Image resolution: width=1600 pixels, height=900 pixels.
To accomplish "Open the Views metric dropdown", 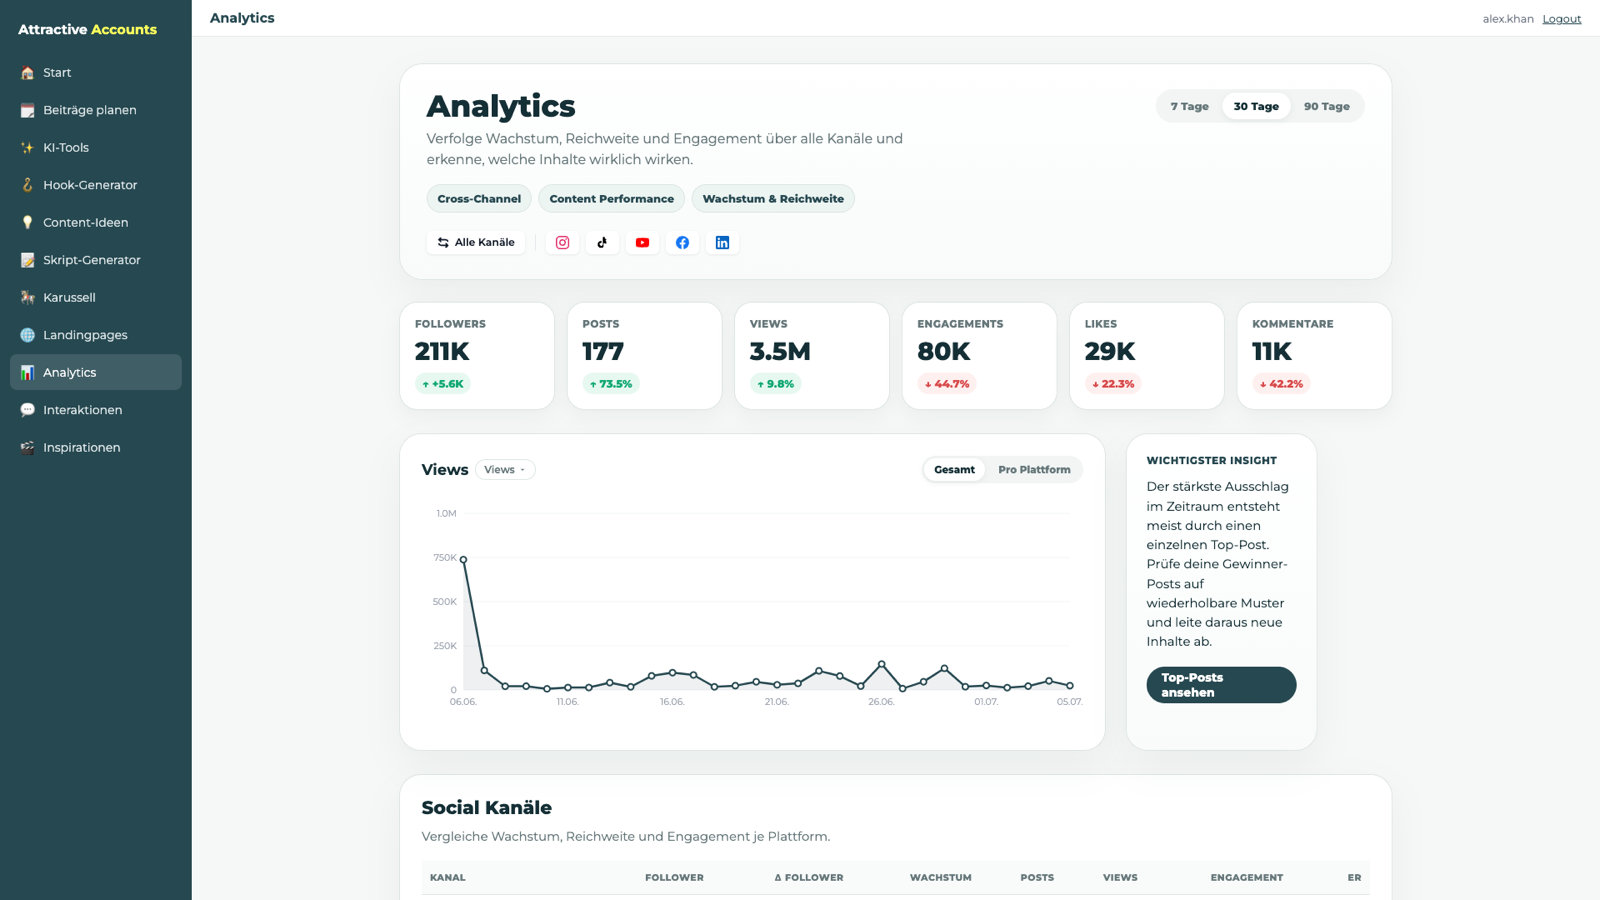I will (x=505, y=470).
